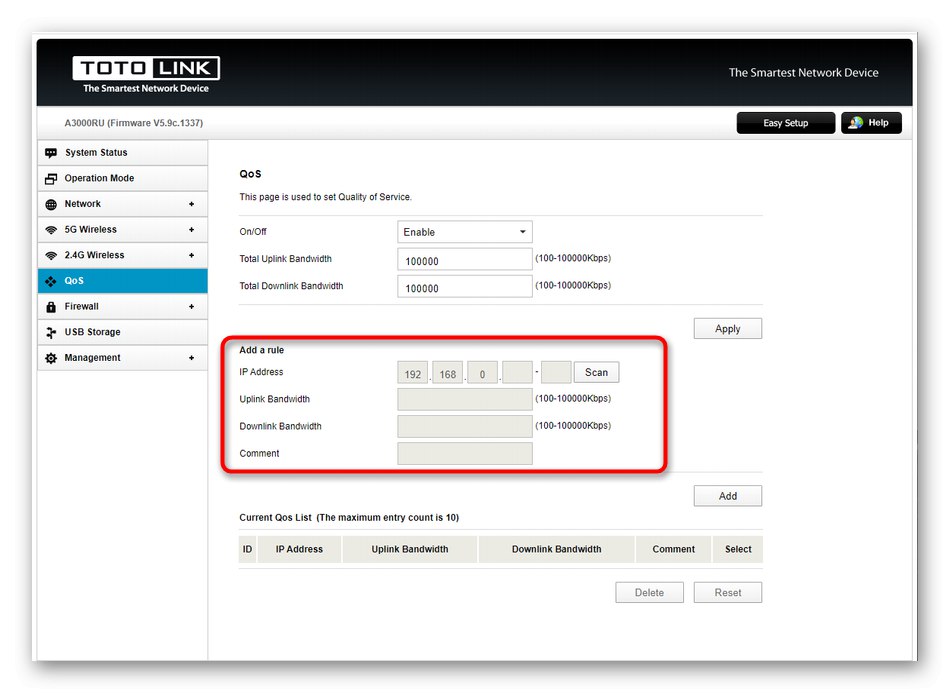Image resolution: width=950 pixels, height=693 pixels.
Task: Click the QoS page heading
Action: (x=250, y=174)
